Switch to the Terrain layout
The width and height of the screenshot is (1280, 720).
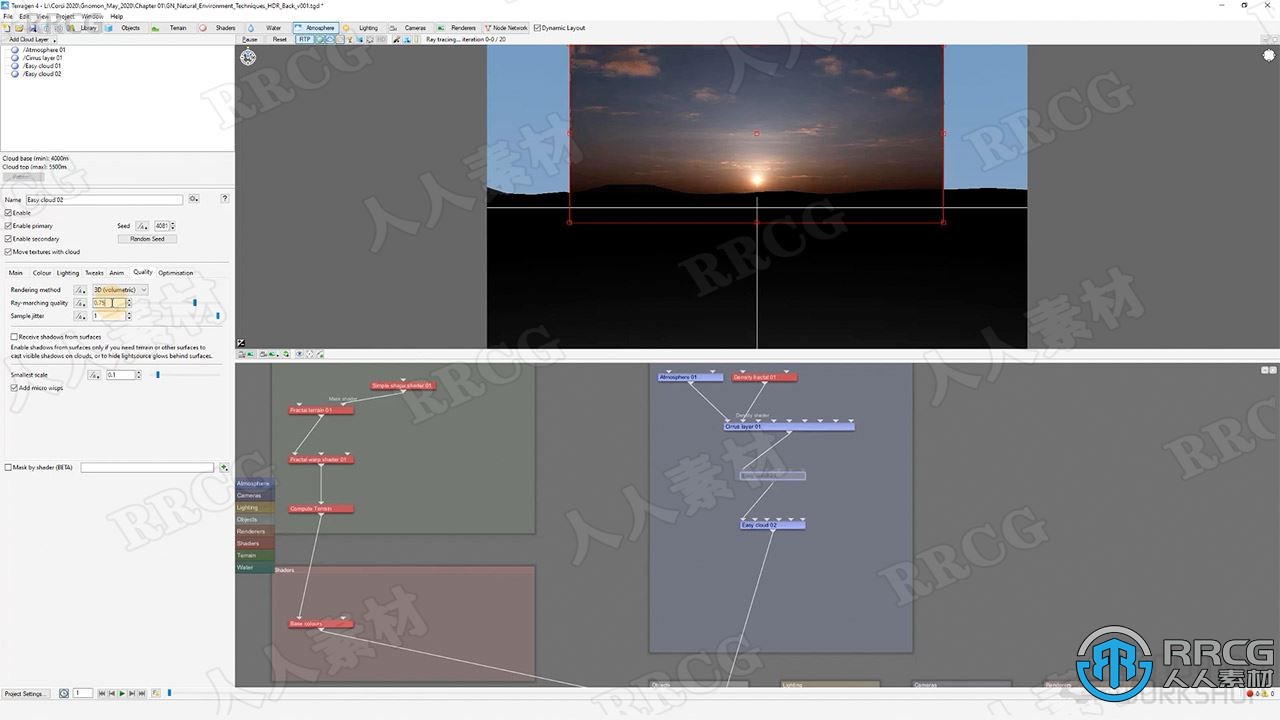[x=171, y=28]
